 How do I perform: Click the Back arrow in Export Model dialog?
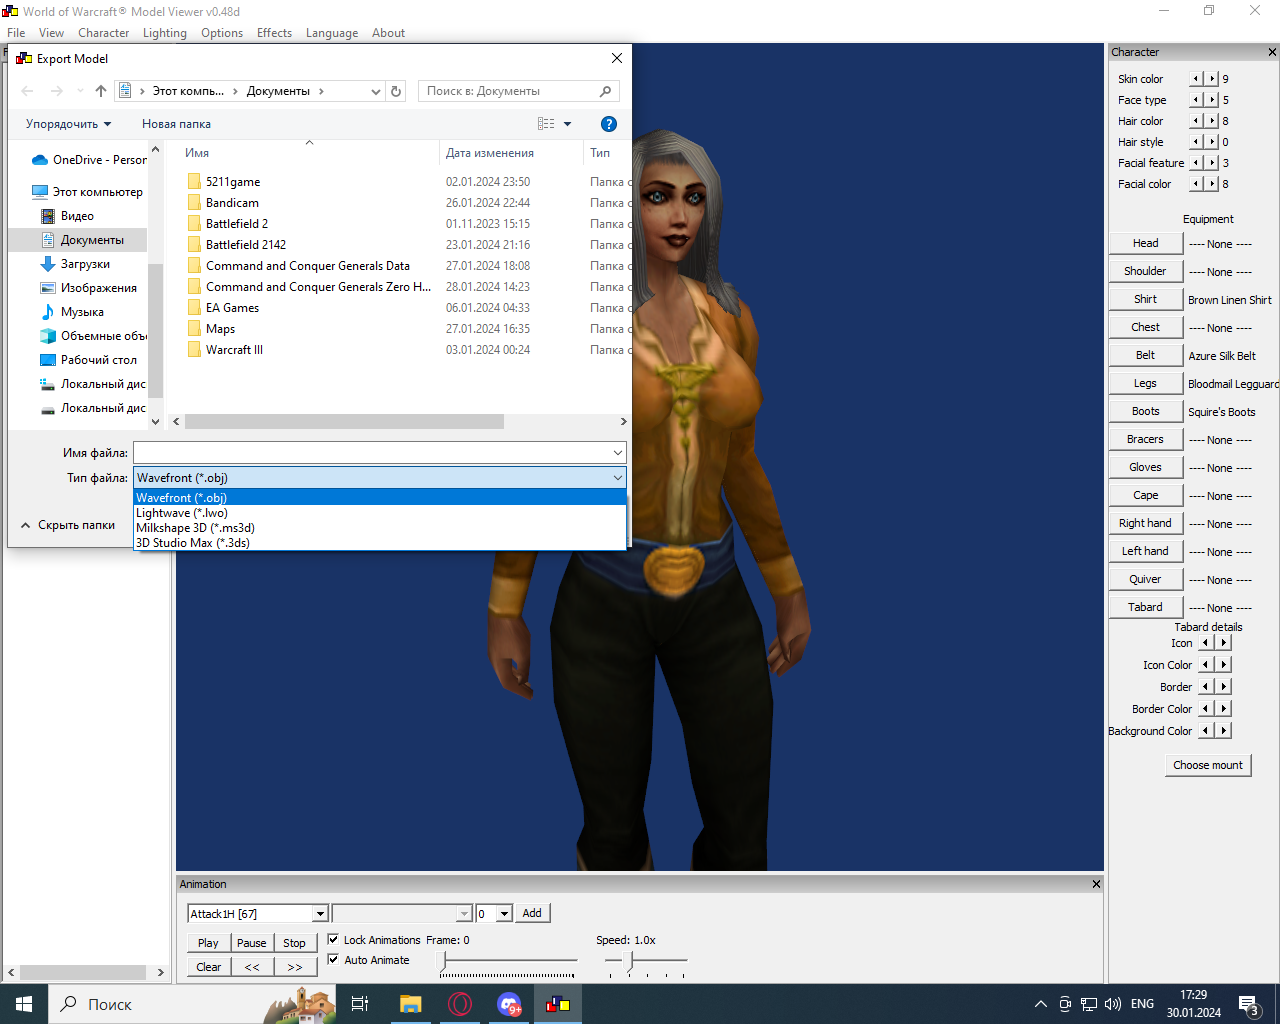[x=27, y=91]
